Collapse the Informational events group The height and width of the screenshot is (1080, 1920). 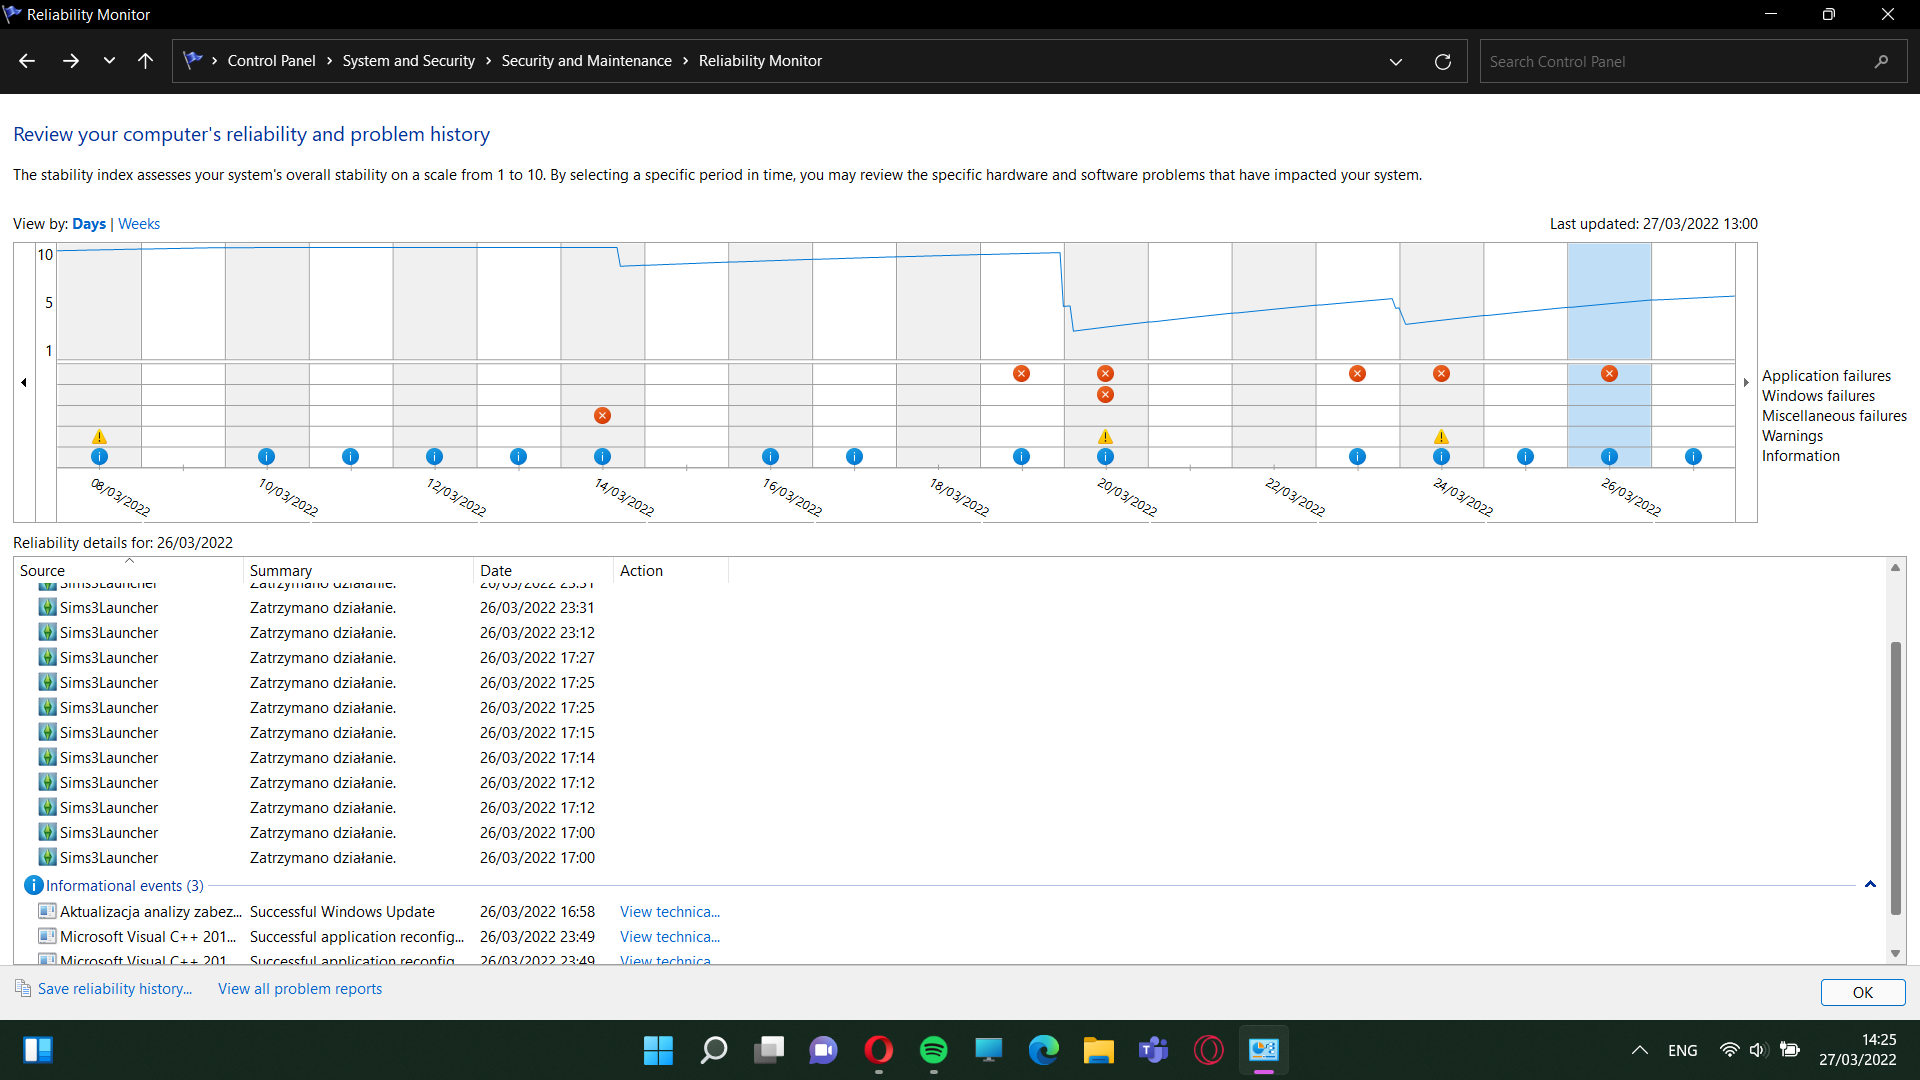[x=1870, y=885]
